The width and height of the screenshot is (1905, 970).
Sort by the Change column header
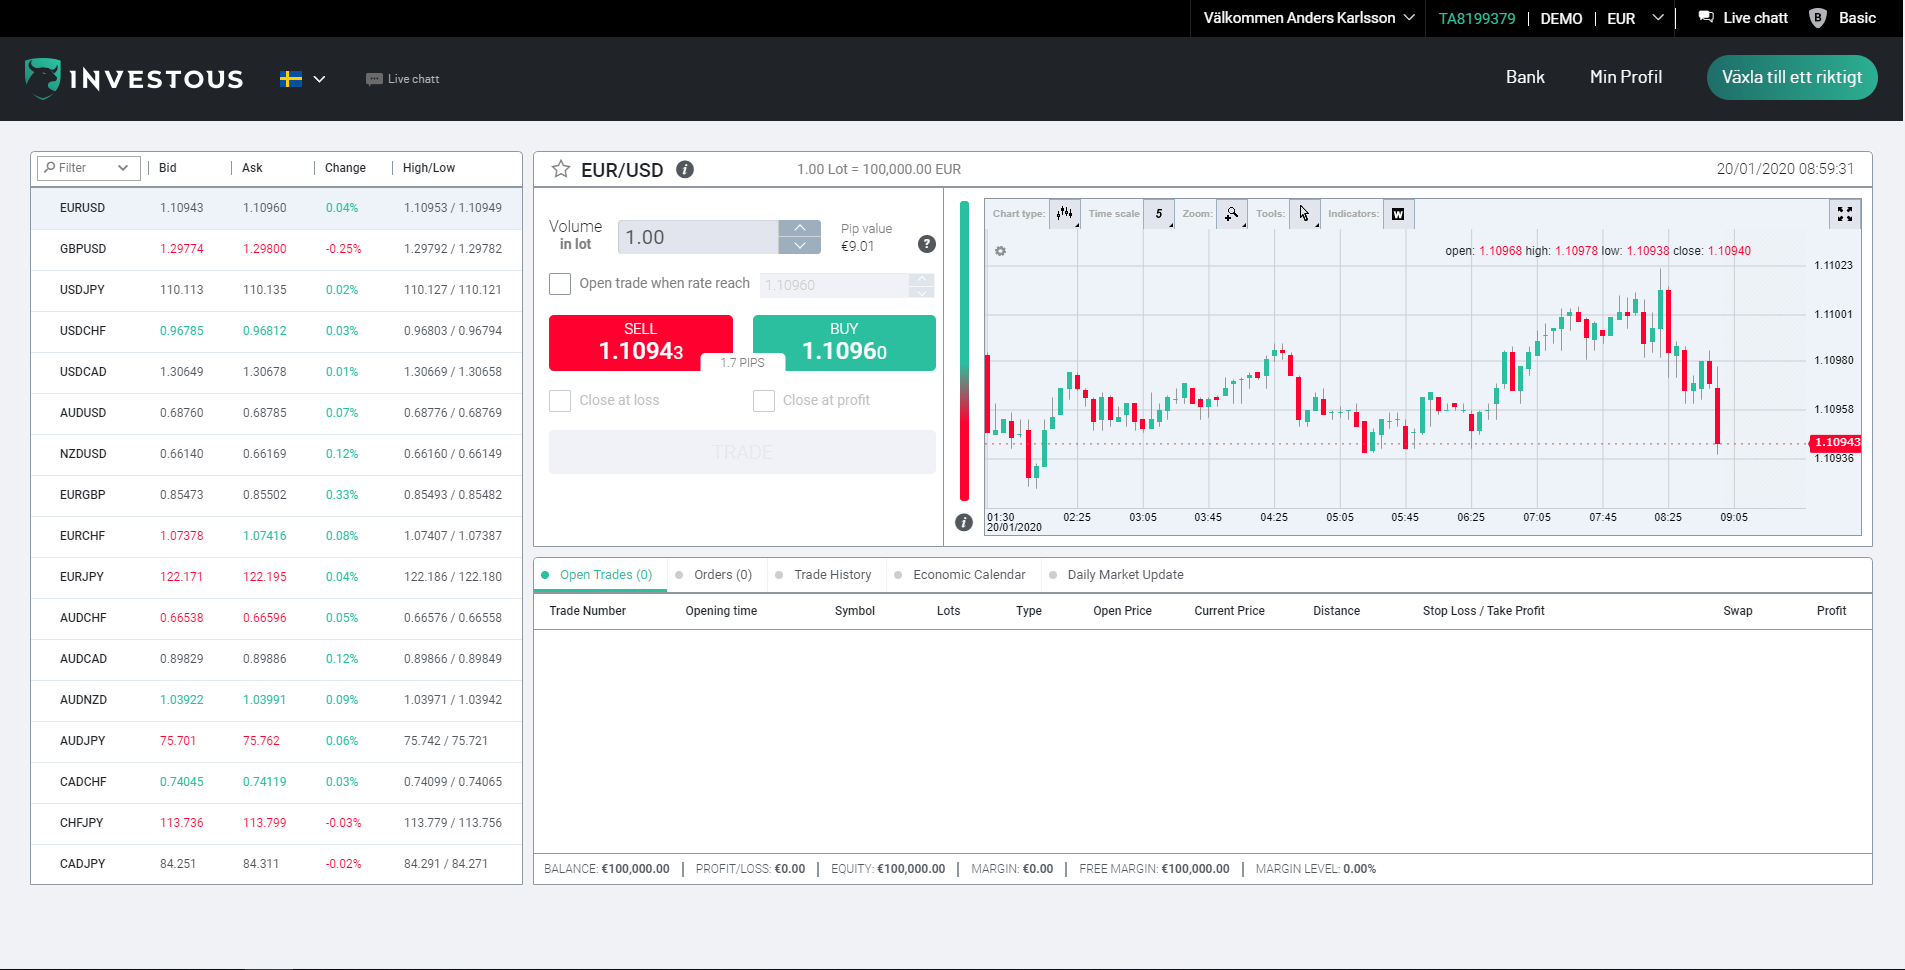point(345,168)
